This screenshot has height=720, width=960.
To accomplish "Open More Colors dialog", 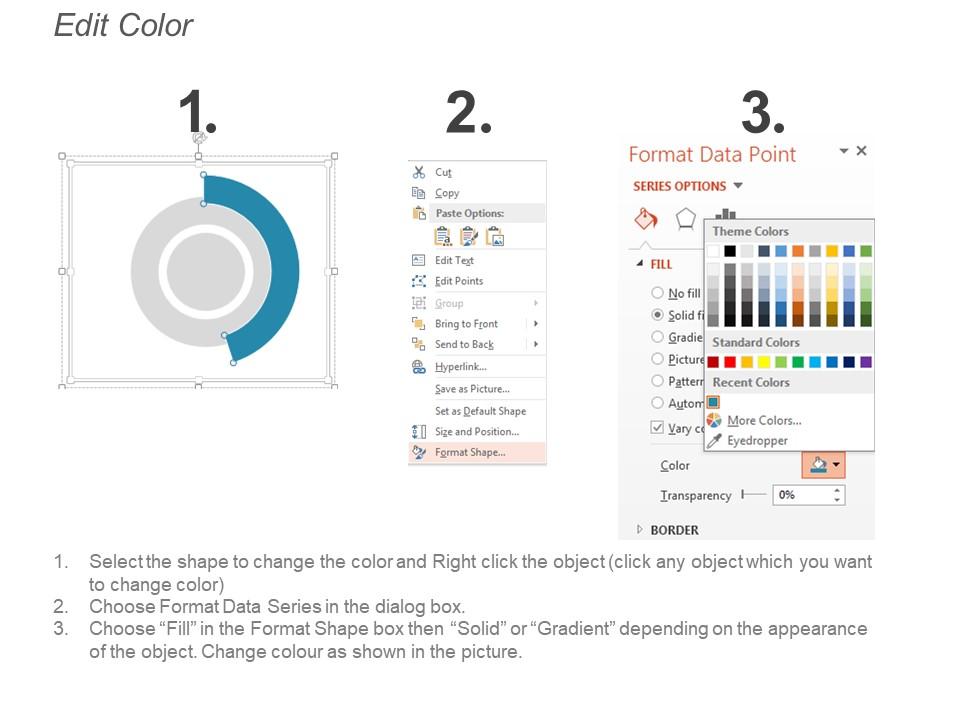I will [764, 421].
